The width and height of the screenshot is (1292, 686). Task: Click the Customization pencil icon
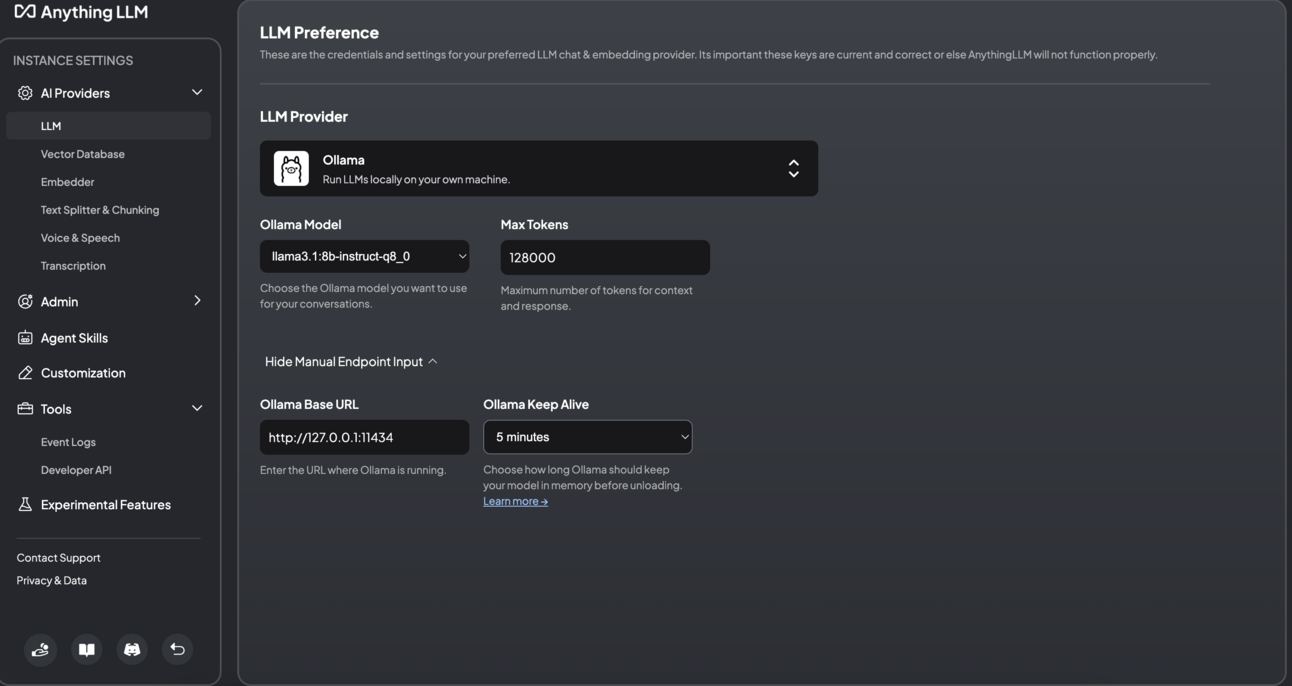24,372
